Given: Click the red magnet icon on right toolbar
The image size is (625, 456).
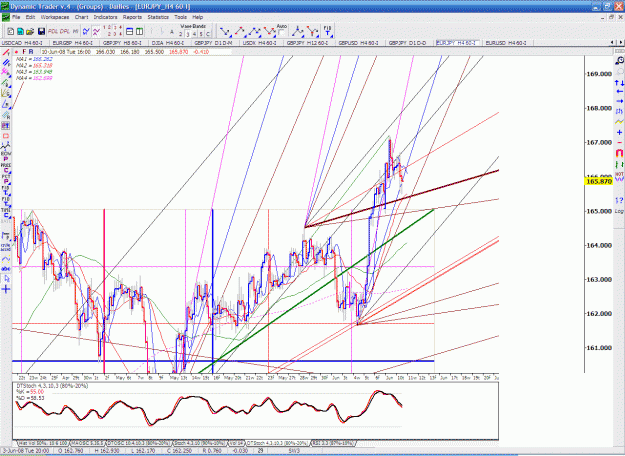Looking at the screenshot, I should [x=619, y=153].
